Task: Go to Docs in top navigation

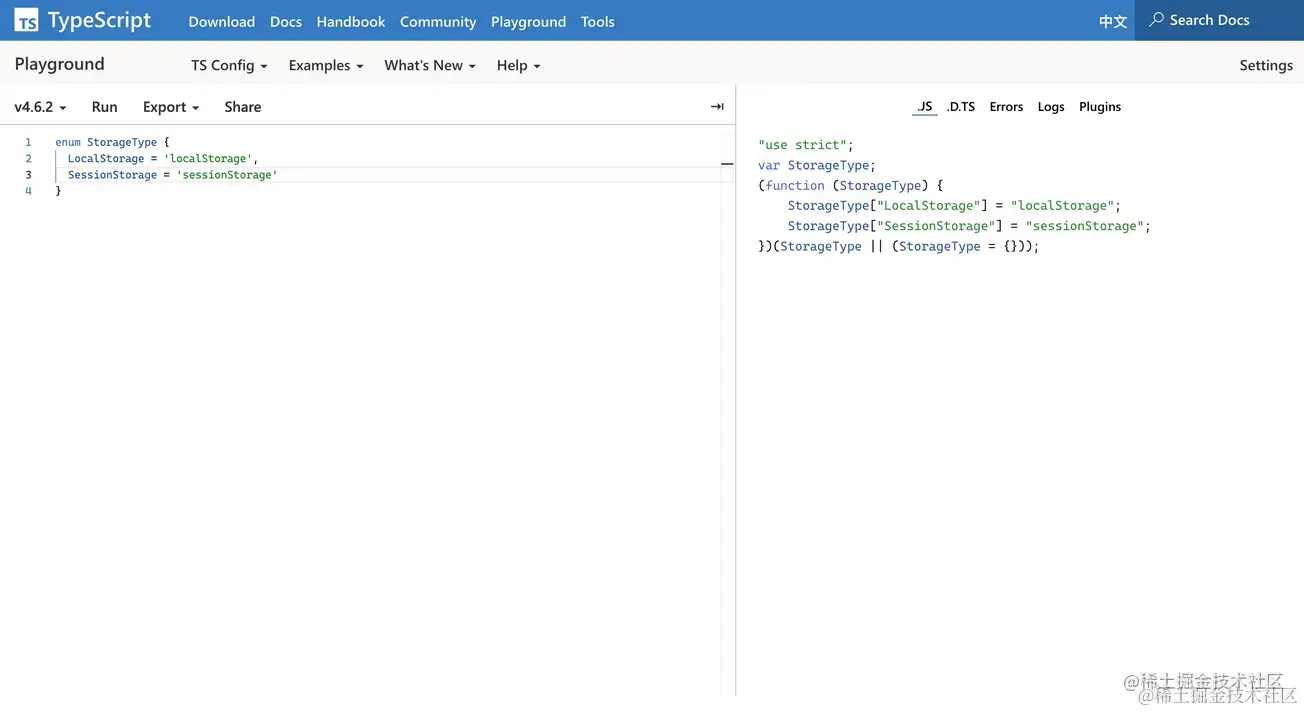Action: click(x=286, y=21)
